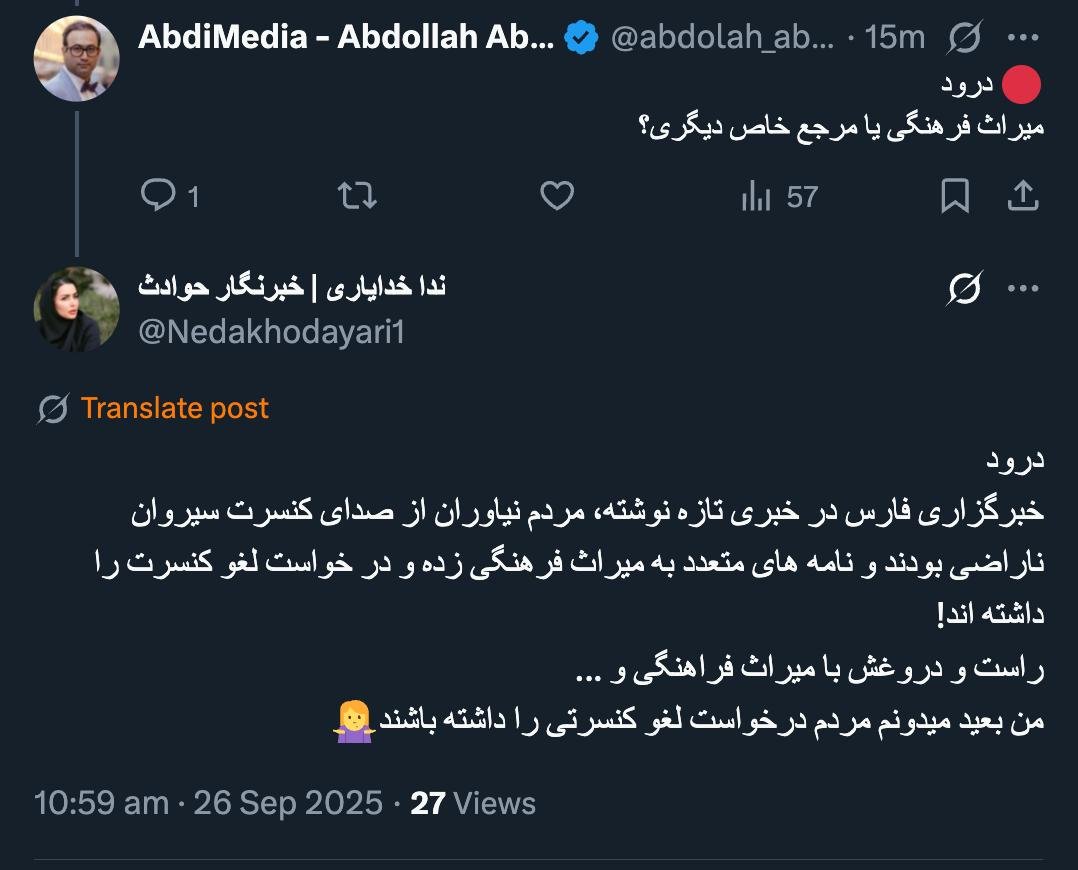Click the blue verified badge

coord(581,38)
